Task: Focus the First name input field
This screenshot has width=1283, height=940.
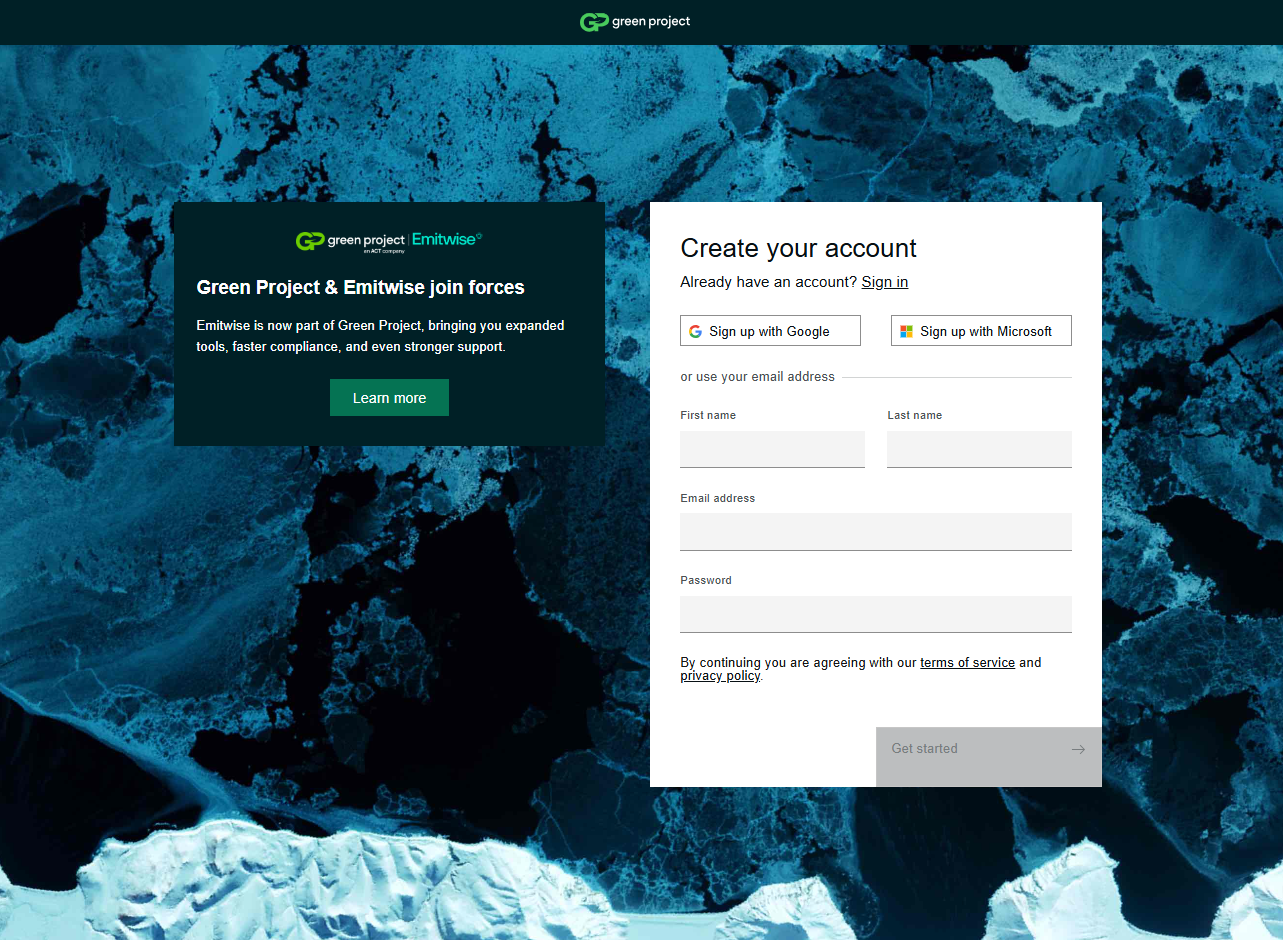Action: (x=772, y=449)
